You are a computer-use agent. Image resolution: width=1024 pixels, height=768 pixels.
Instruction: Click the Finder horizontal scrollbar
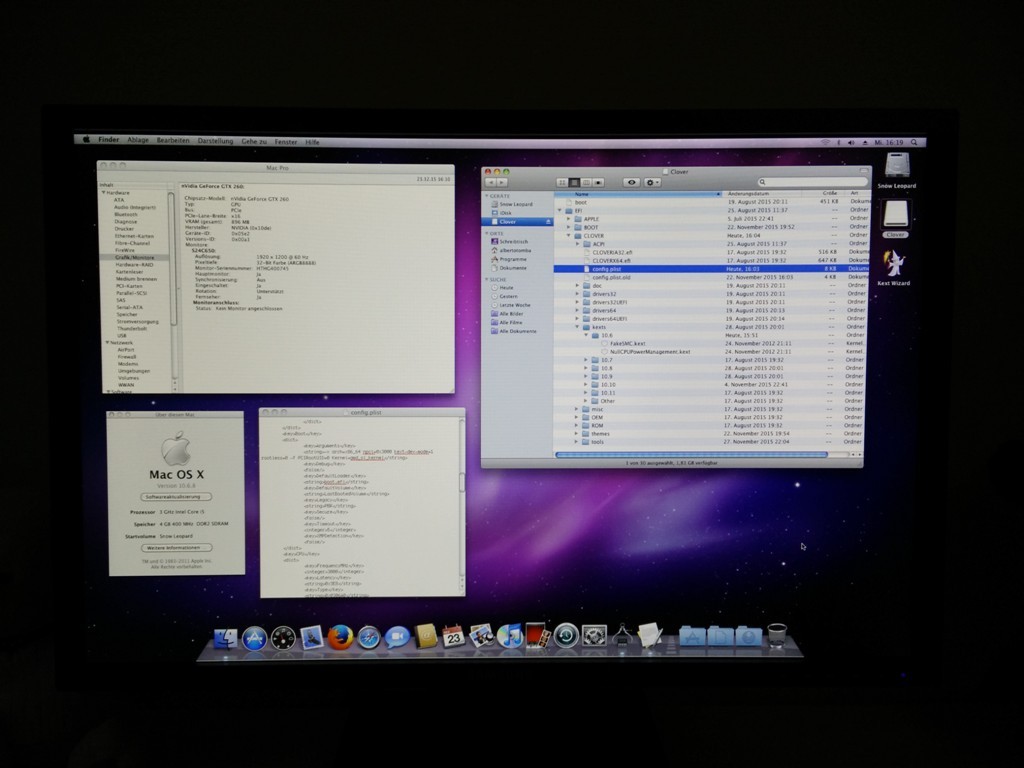point(692,455)
